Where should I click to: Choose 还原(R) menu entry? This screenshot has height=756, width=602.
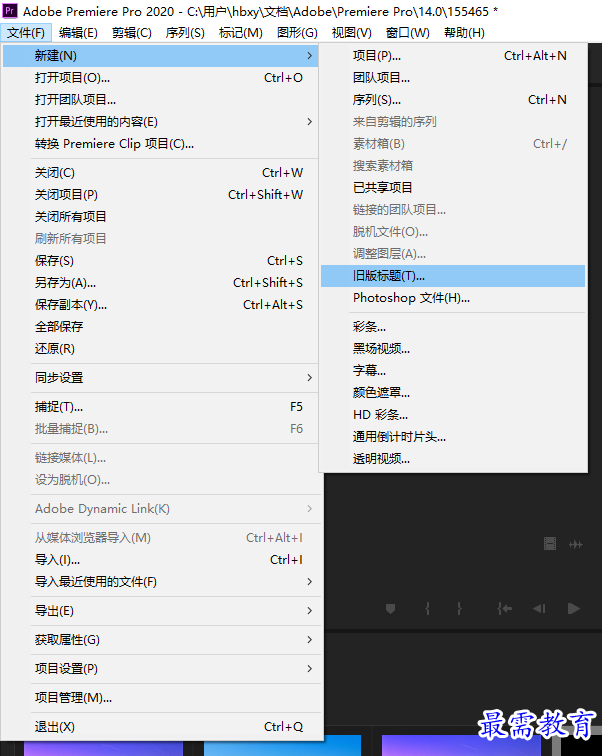(x=161, y=349)
